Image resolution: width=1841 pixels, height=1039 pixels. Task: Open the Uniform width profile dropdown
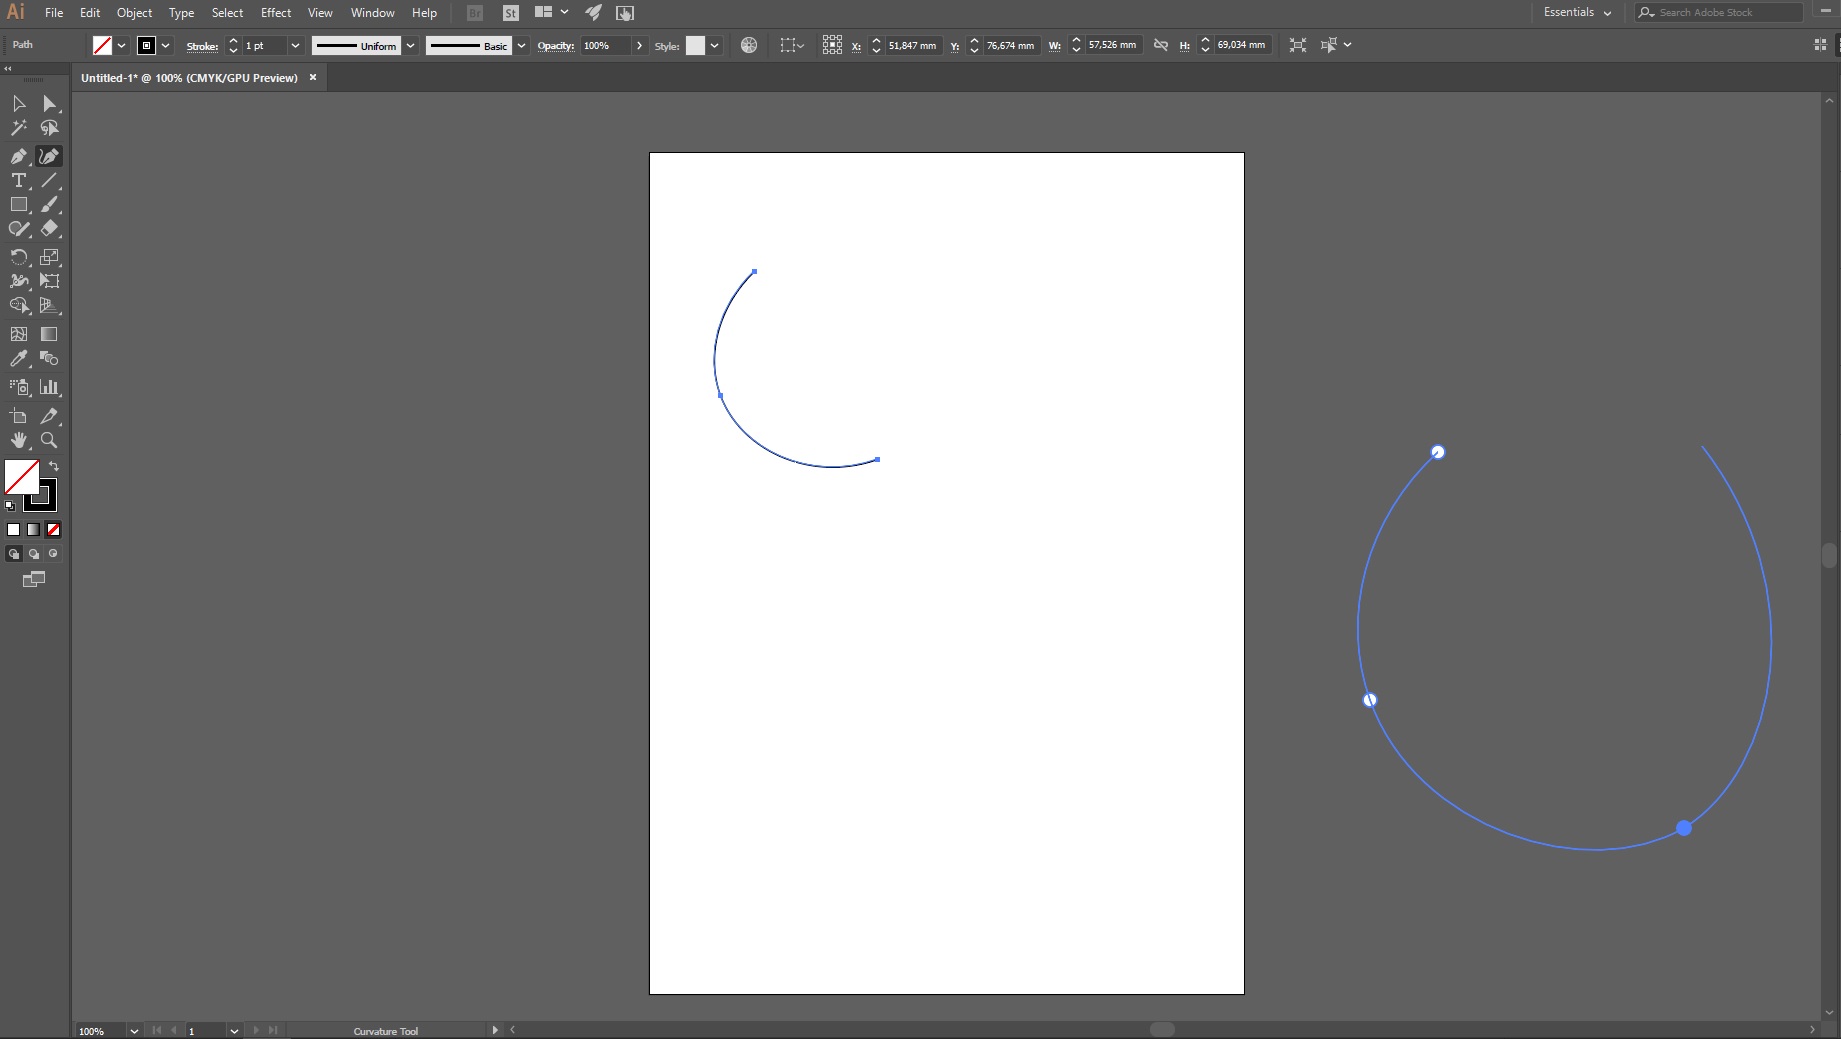coord(410,46)
